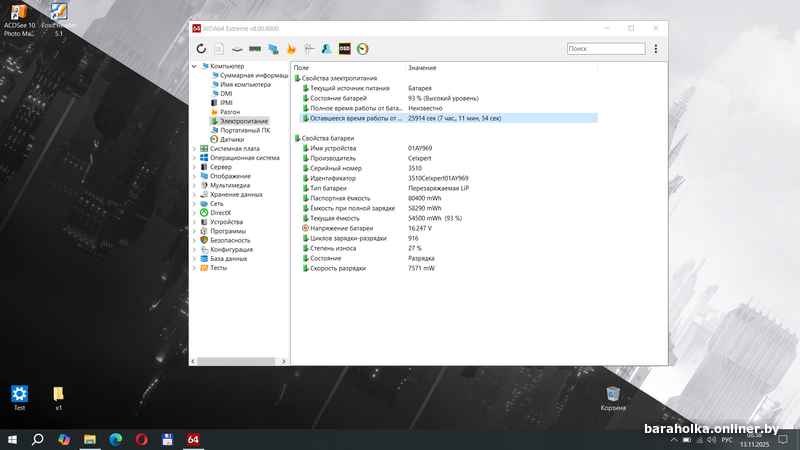Open the OSD panel toolbar icon
This screenshot has height=450, width=800.
coord(344,48)
